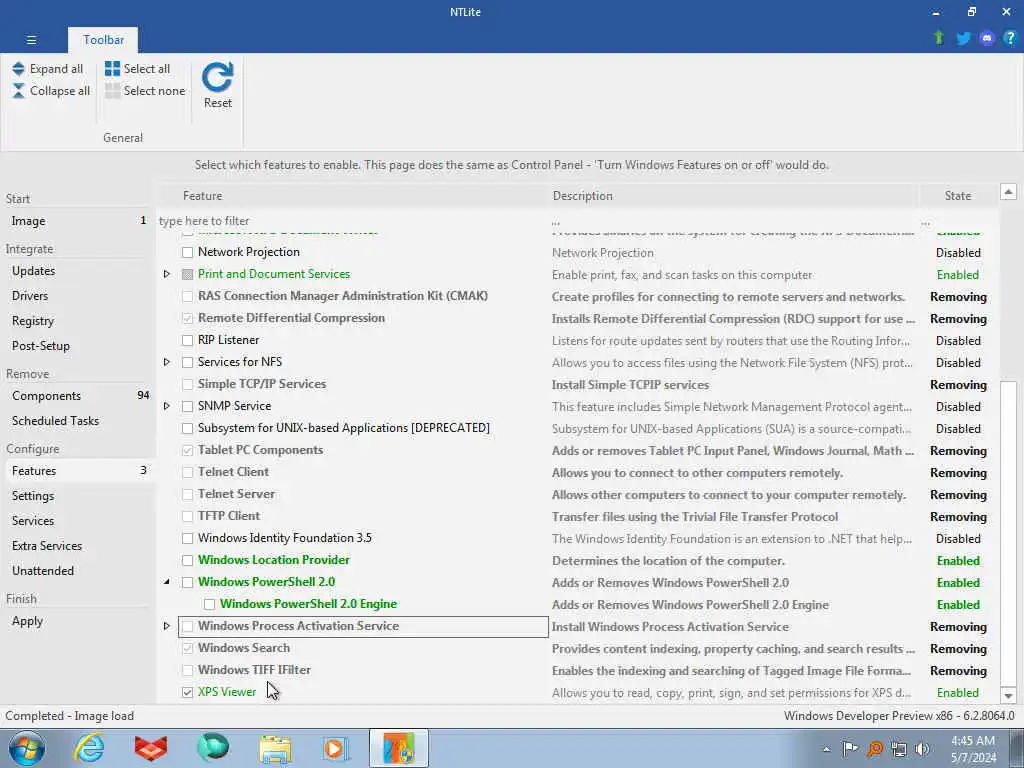This screenshot has width=1024, height=768.
Task: Click the Reset arrow icon
Action: (217, 78)
